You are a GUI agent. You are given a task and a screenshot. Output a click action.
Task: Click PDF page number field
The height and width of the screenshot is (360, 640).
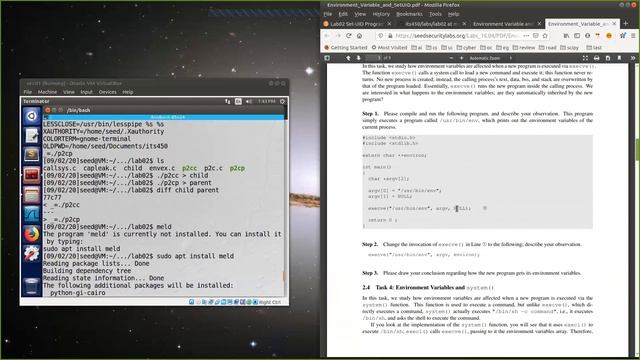pos(373,58)
